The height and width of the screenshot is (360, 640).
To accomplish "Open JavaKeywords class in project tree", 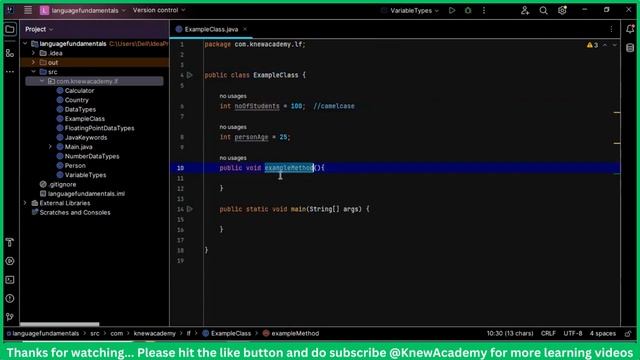I will [x=86, y=138].
